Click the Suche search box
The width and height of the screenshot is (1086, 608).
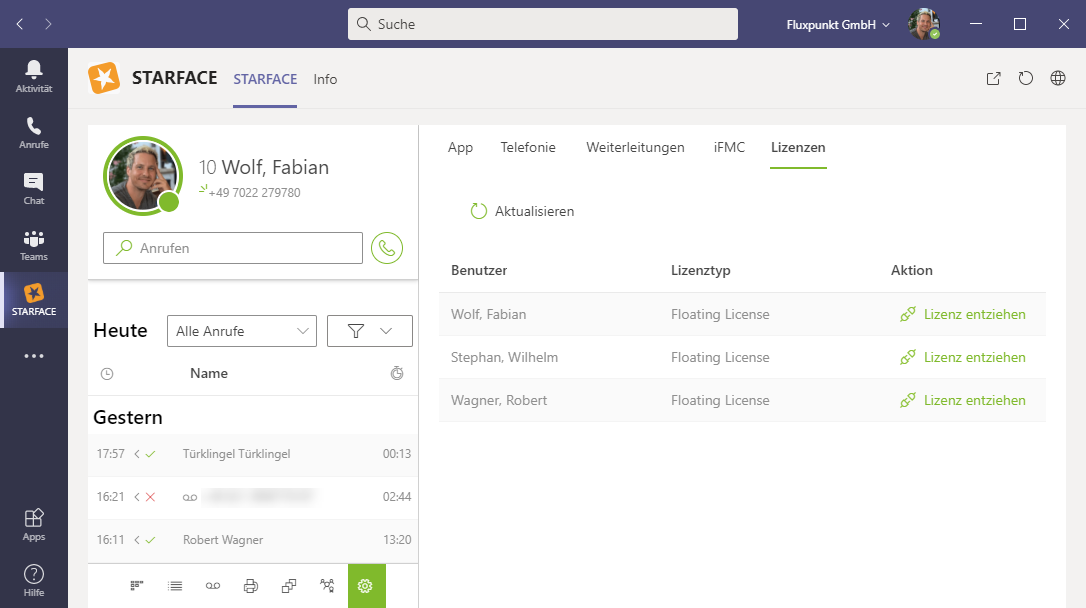(x=543, y=24)
